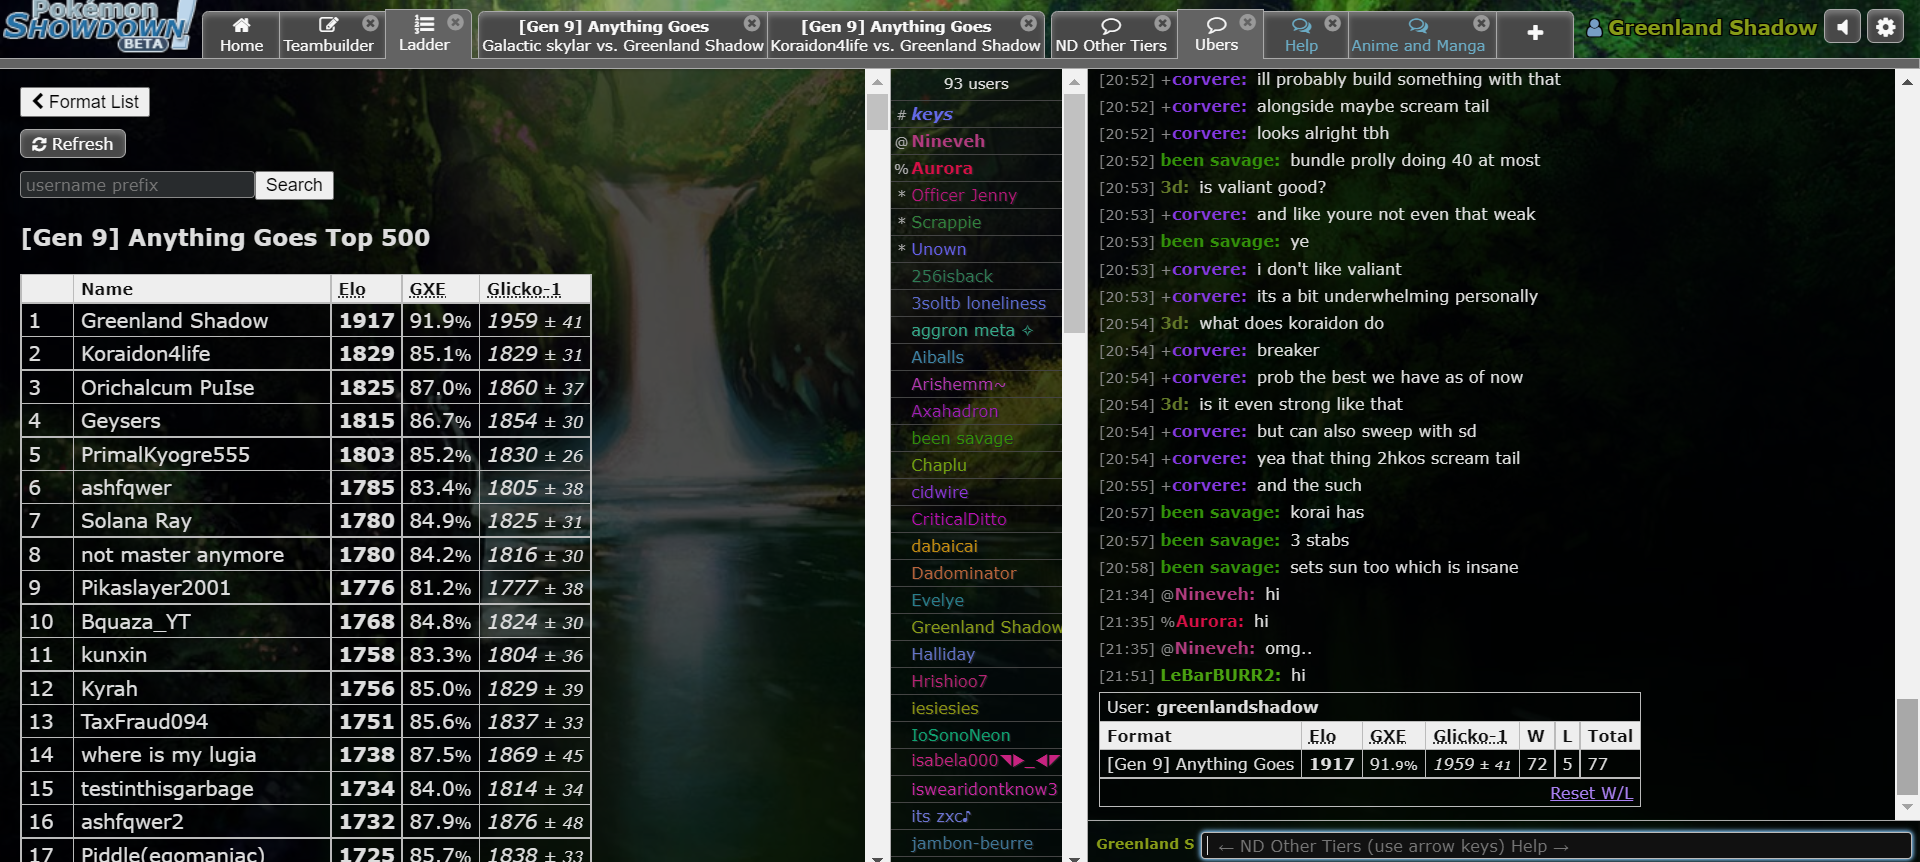Click the Greenland Shadow username in header

[1711, 28]
